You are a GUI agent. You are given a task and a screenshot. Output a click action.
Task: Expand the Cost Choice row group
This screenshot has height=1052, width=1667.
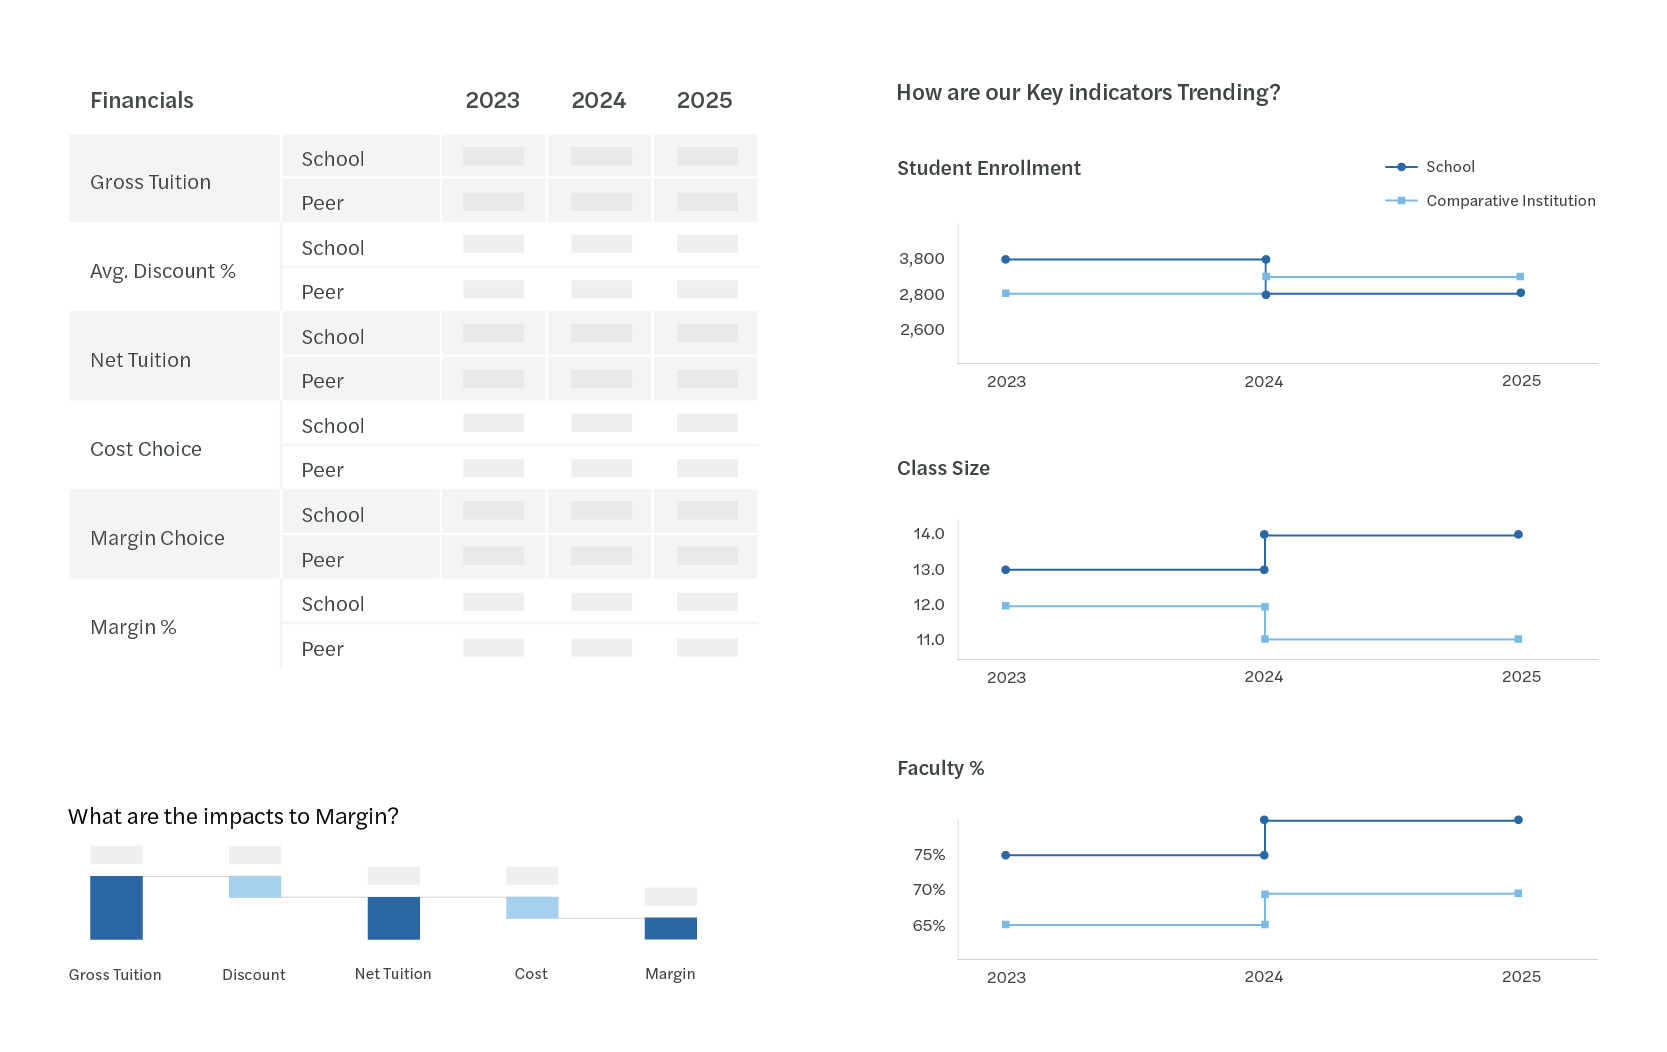(x=146, y=449)
